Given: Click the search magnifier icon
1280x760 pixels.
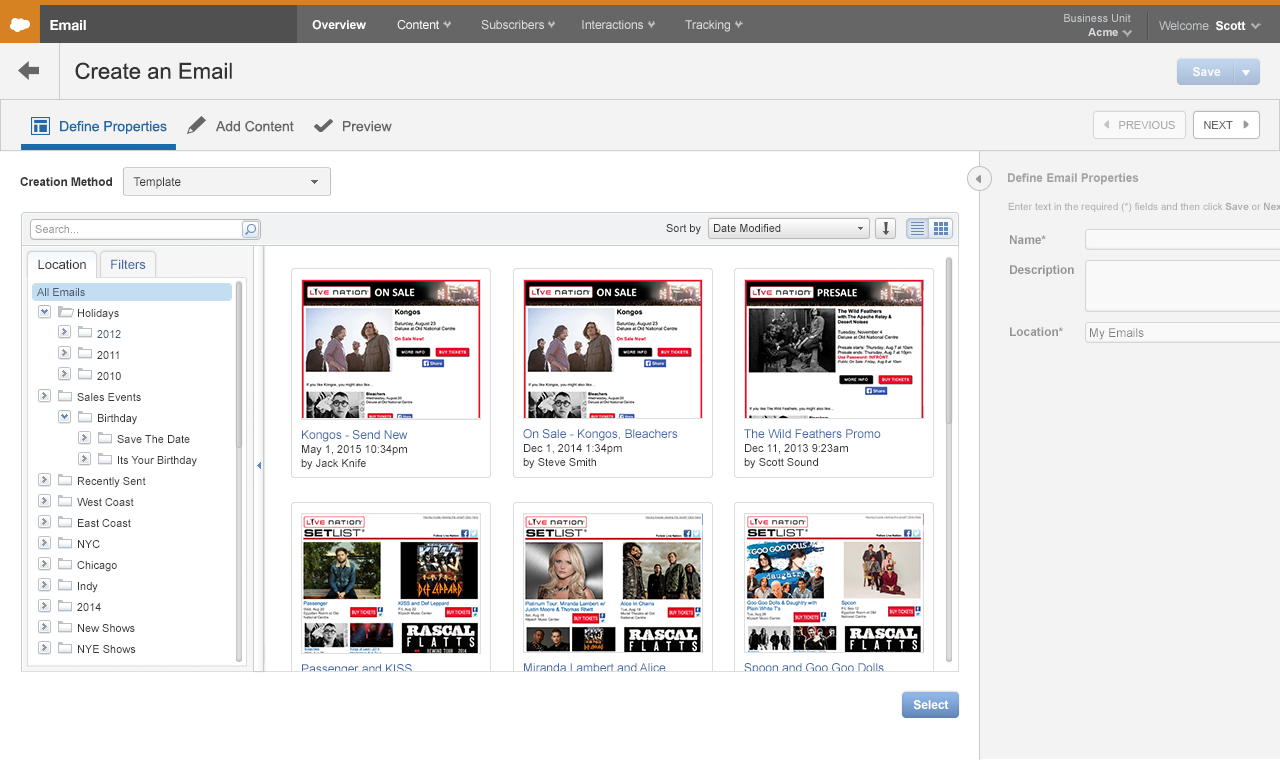Looking at the screenshot, I should click(x=250, y=229).
